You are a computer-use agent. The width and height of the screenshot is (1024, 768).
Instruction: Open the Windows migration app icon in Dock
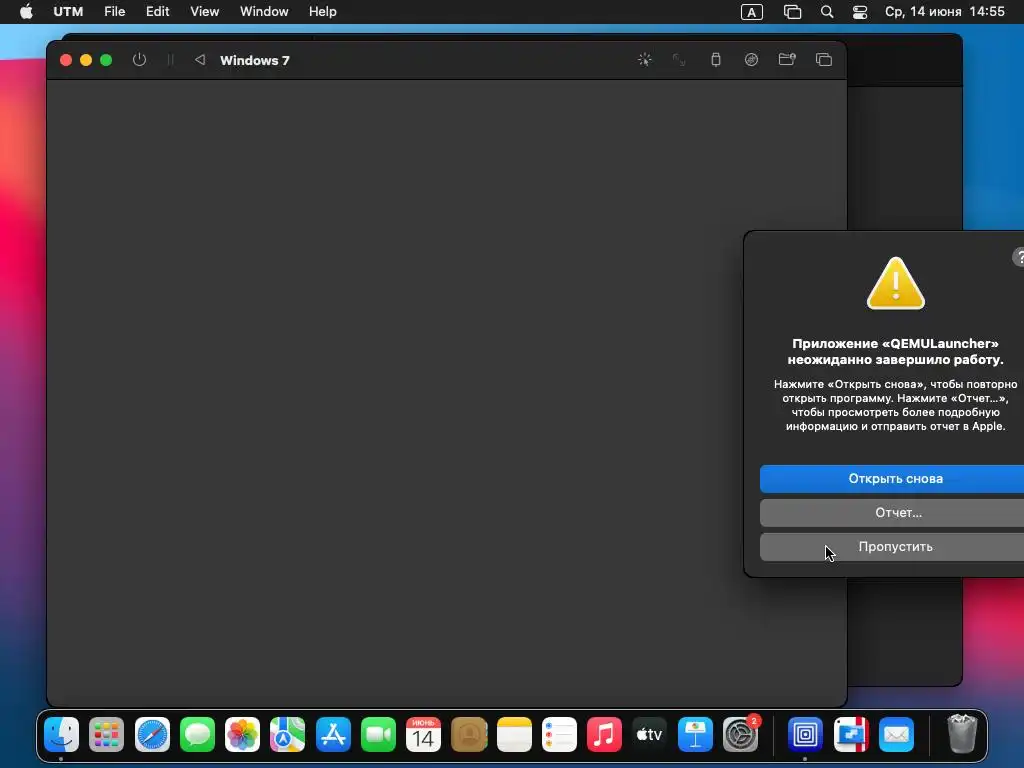[x=851, y=735]
